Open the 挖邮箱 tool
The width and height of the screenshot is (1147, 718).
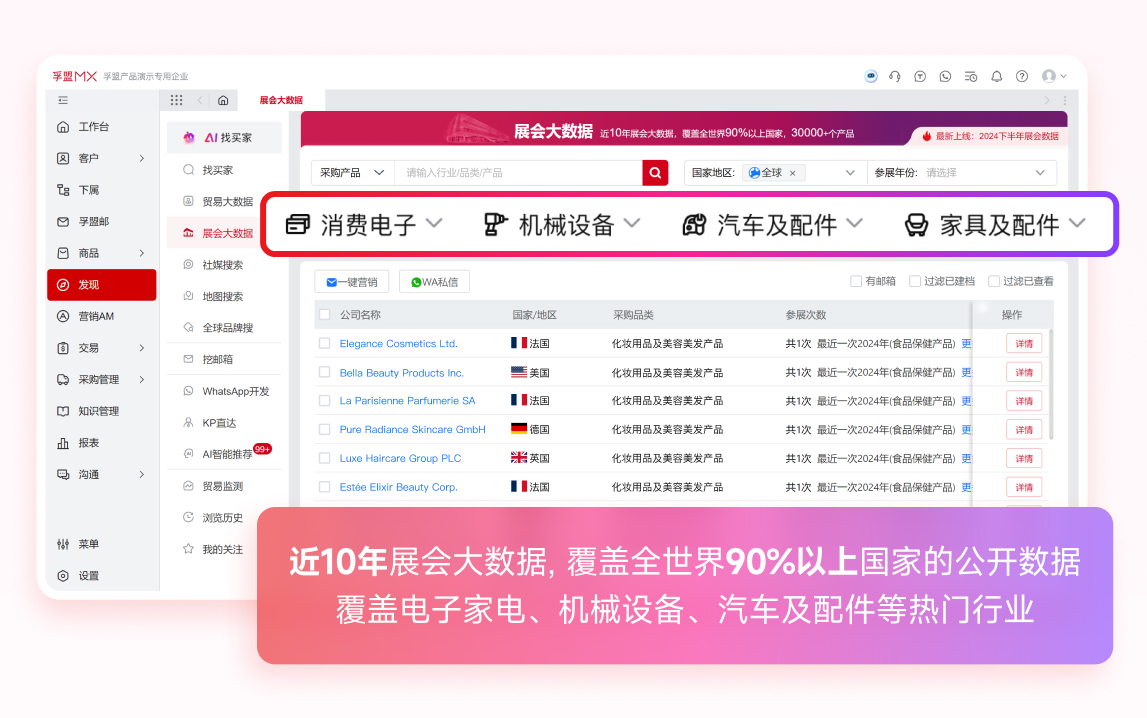point(221,359)
